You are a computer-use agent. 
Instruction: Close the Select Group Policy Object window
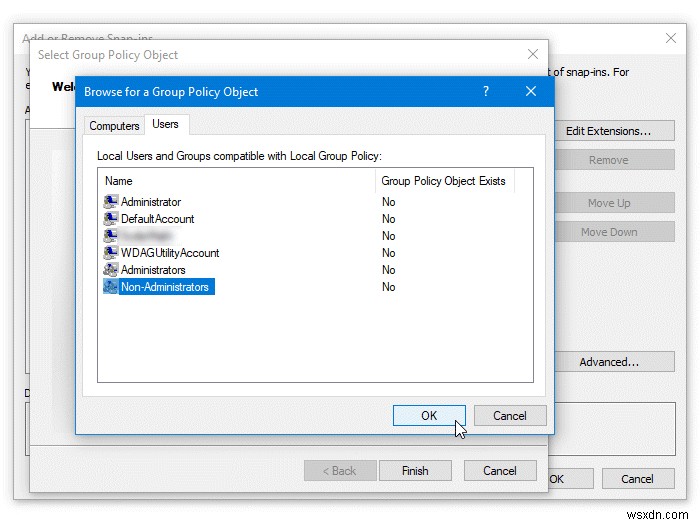click(x=533, y=54)
